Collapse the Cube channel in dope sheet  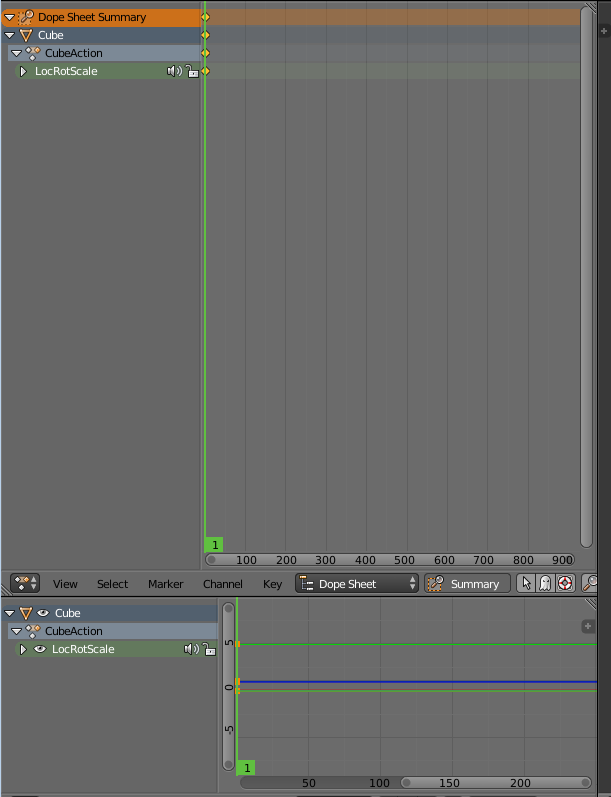pyautogui.click(x=9, y=36)
